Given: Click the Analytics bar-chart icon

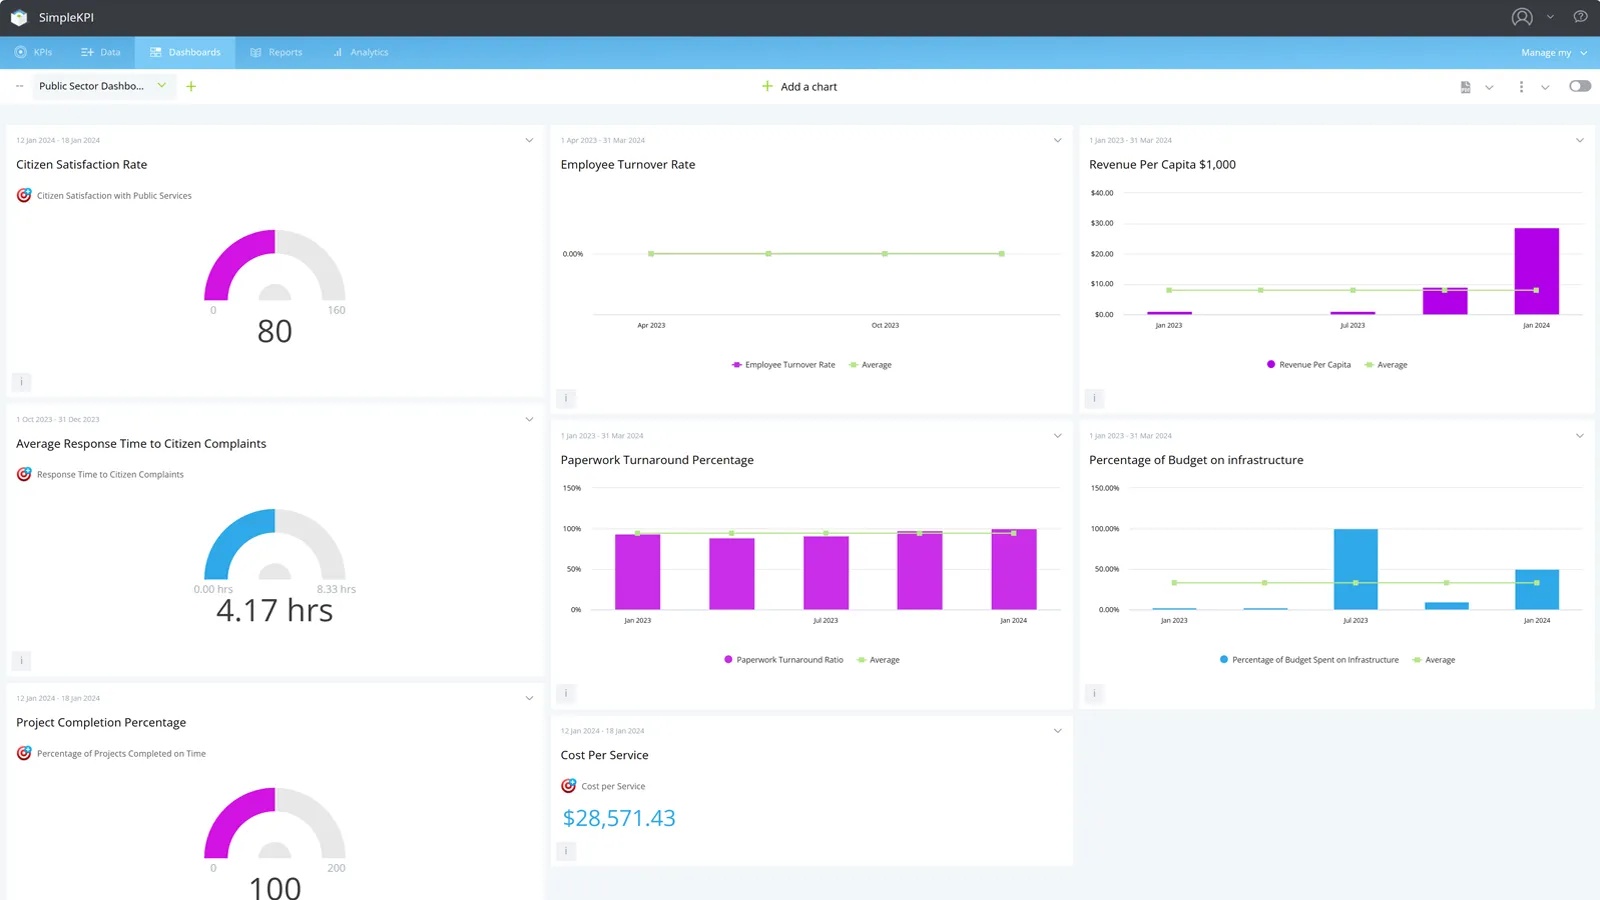Looking at the screenshot, I should tap(337, 52).
